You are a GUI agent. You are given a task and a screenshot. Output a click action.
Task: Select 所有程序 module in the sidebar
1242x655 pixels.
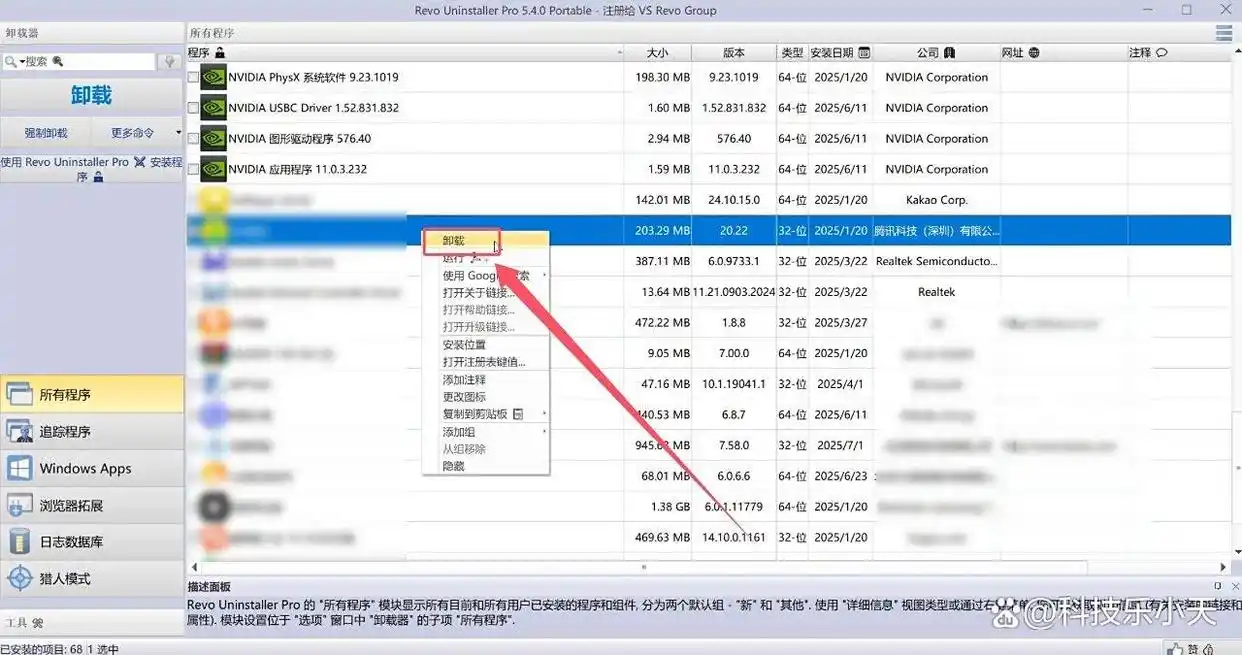pos(92,395)
